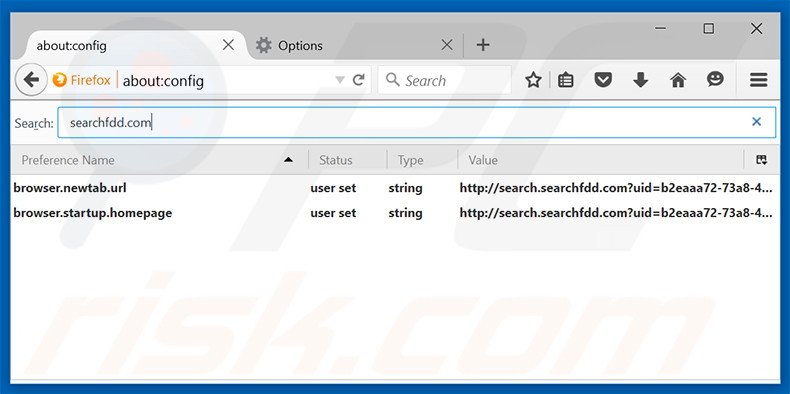
Task: Open the Downloads arrow panel
Action: point(640,80)
